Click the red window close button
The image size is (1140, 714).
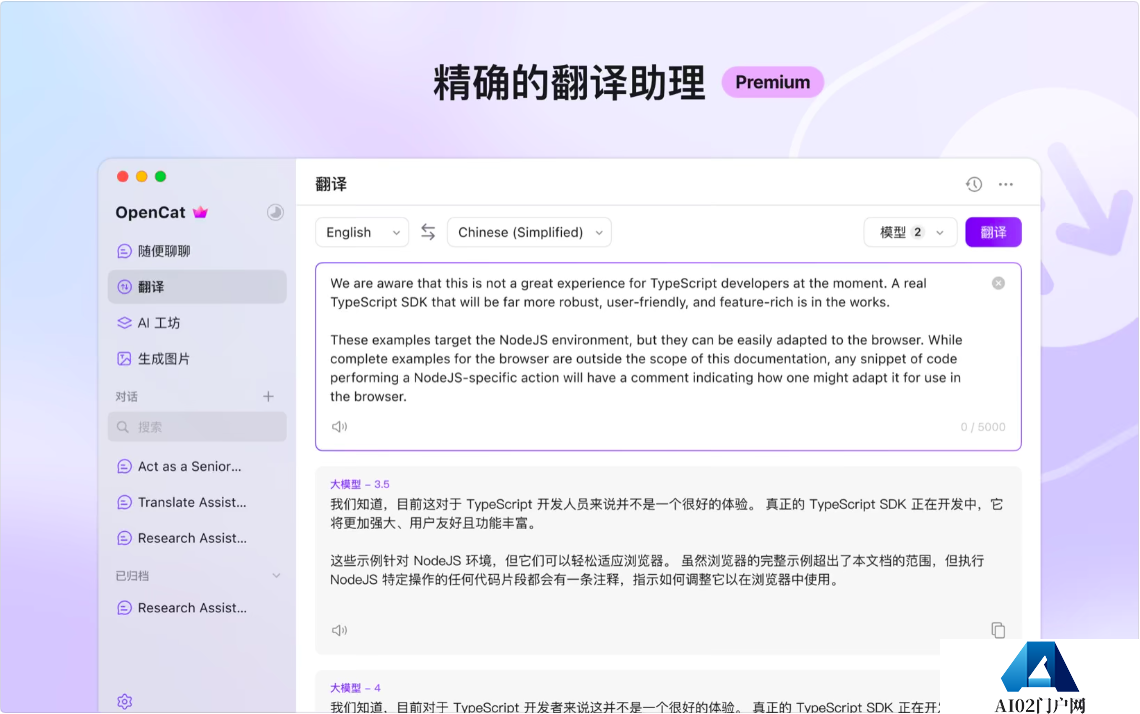pos(123,177)
